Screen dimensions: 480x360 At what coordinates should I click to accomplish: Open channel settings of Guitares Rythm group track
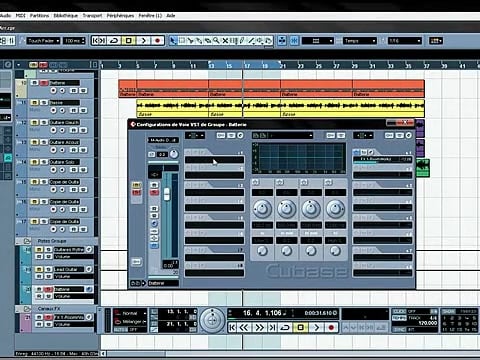(89, 249)
